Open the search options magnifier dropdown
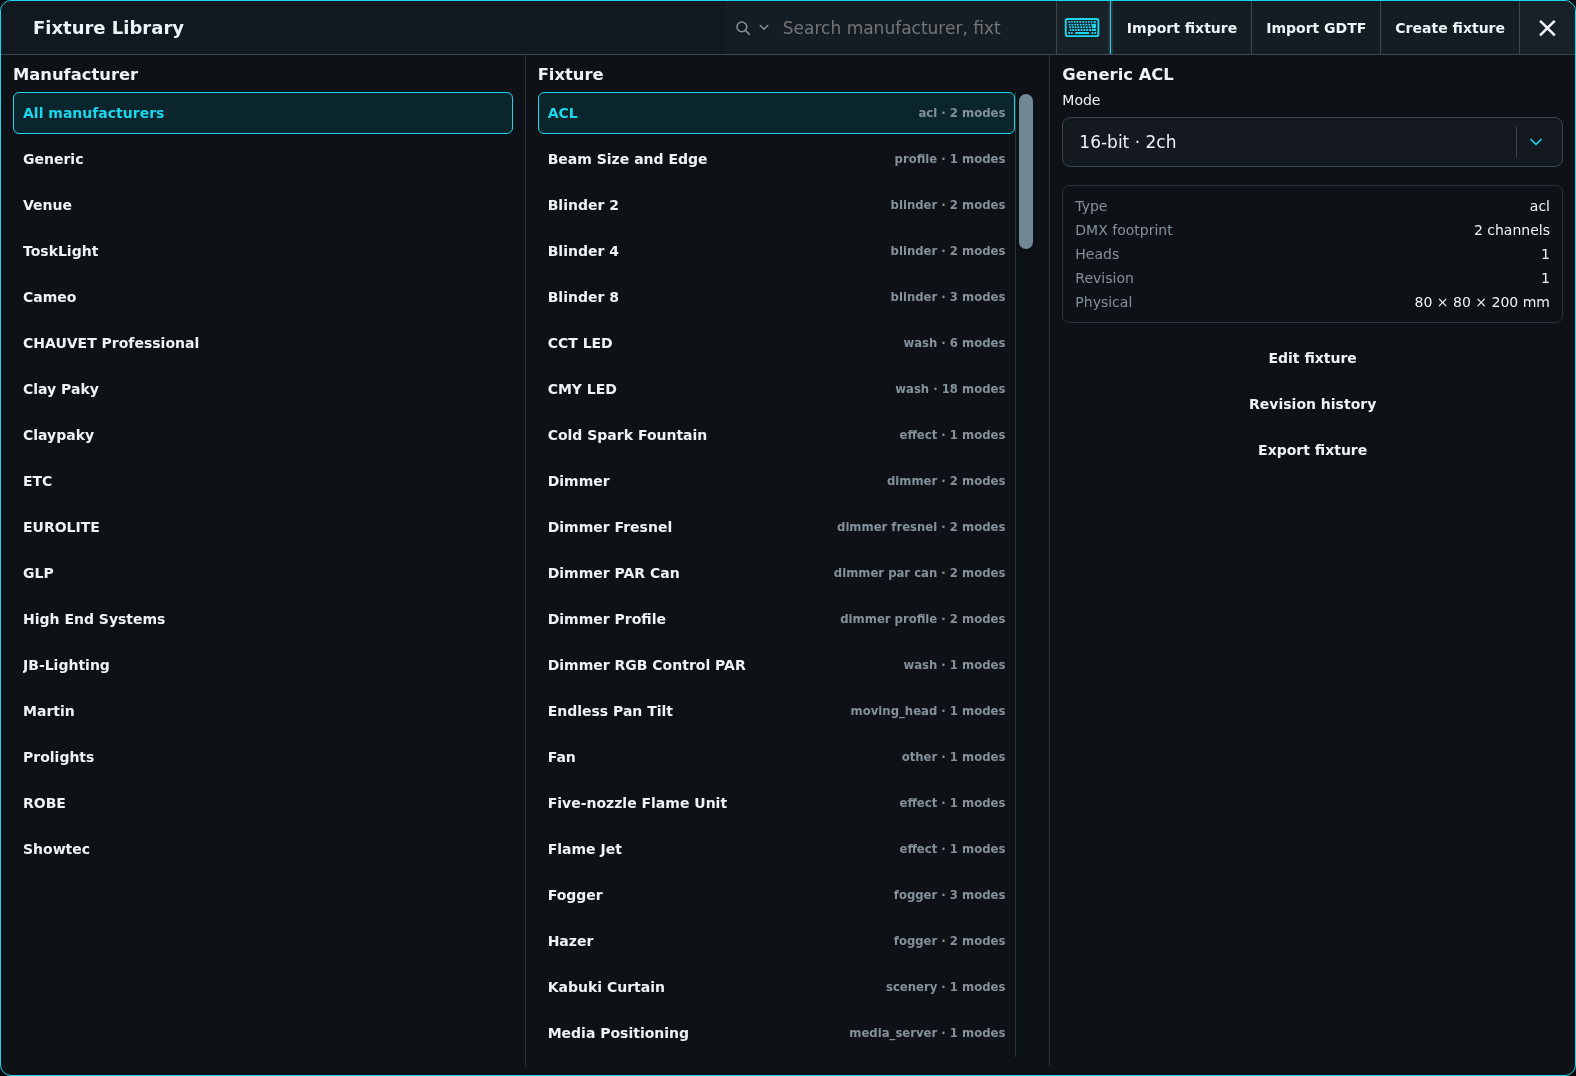 coord(752,28)
